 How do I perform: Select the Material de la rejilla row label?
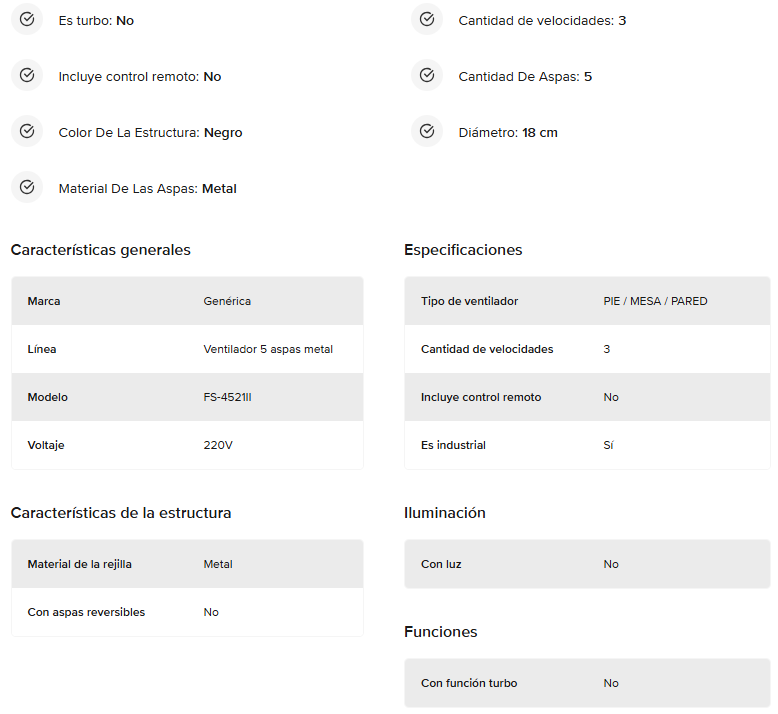tap(79, 564)
